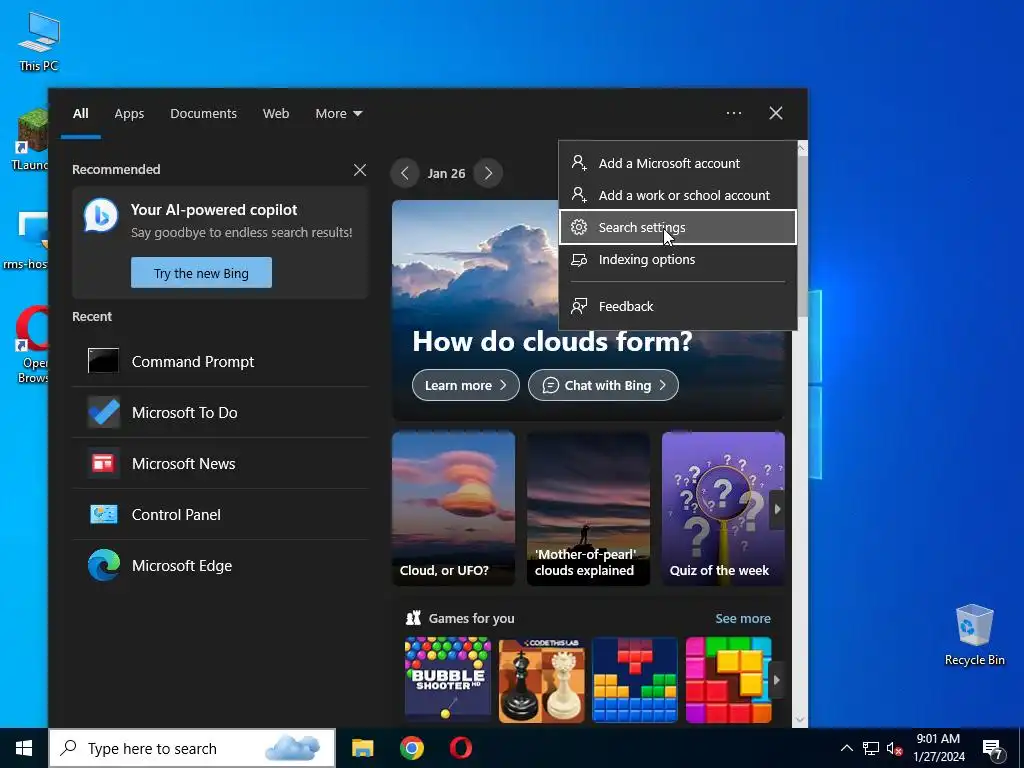1024x768 pixels.
Task: Open the Windows Start menu
Action: 24,748
